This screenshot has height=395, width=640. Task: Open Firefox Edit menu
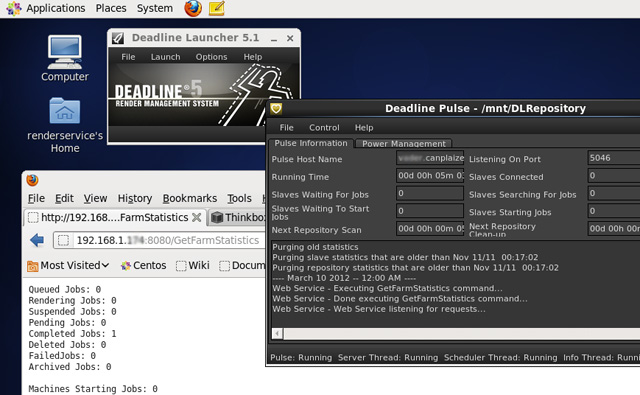point(64,198)
